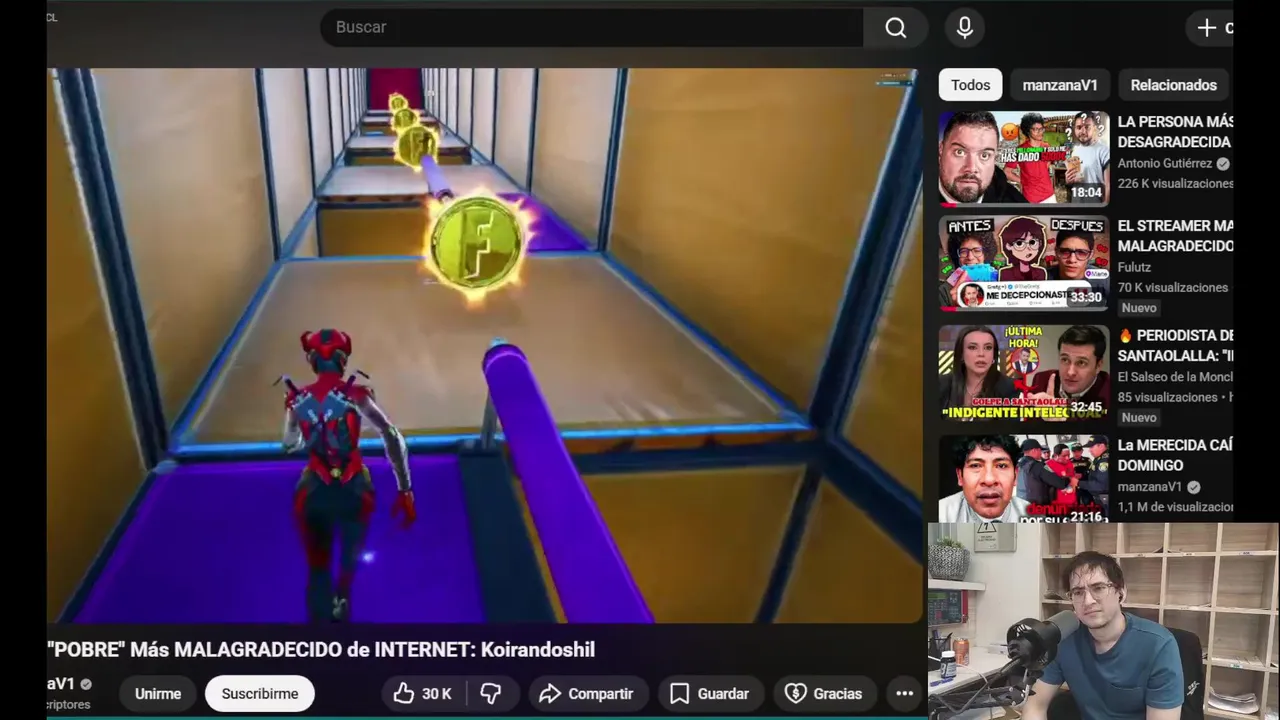Click verified badge beside channel name
This screenshot has height=720, width=1280.
click(86, 684)
